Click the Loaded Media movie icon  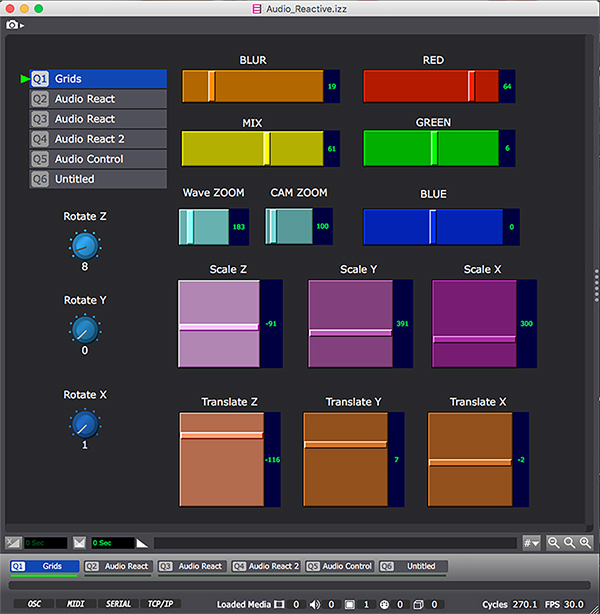pos(280,604)
